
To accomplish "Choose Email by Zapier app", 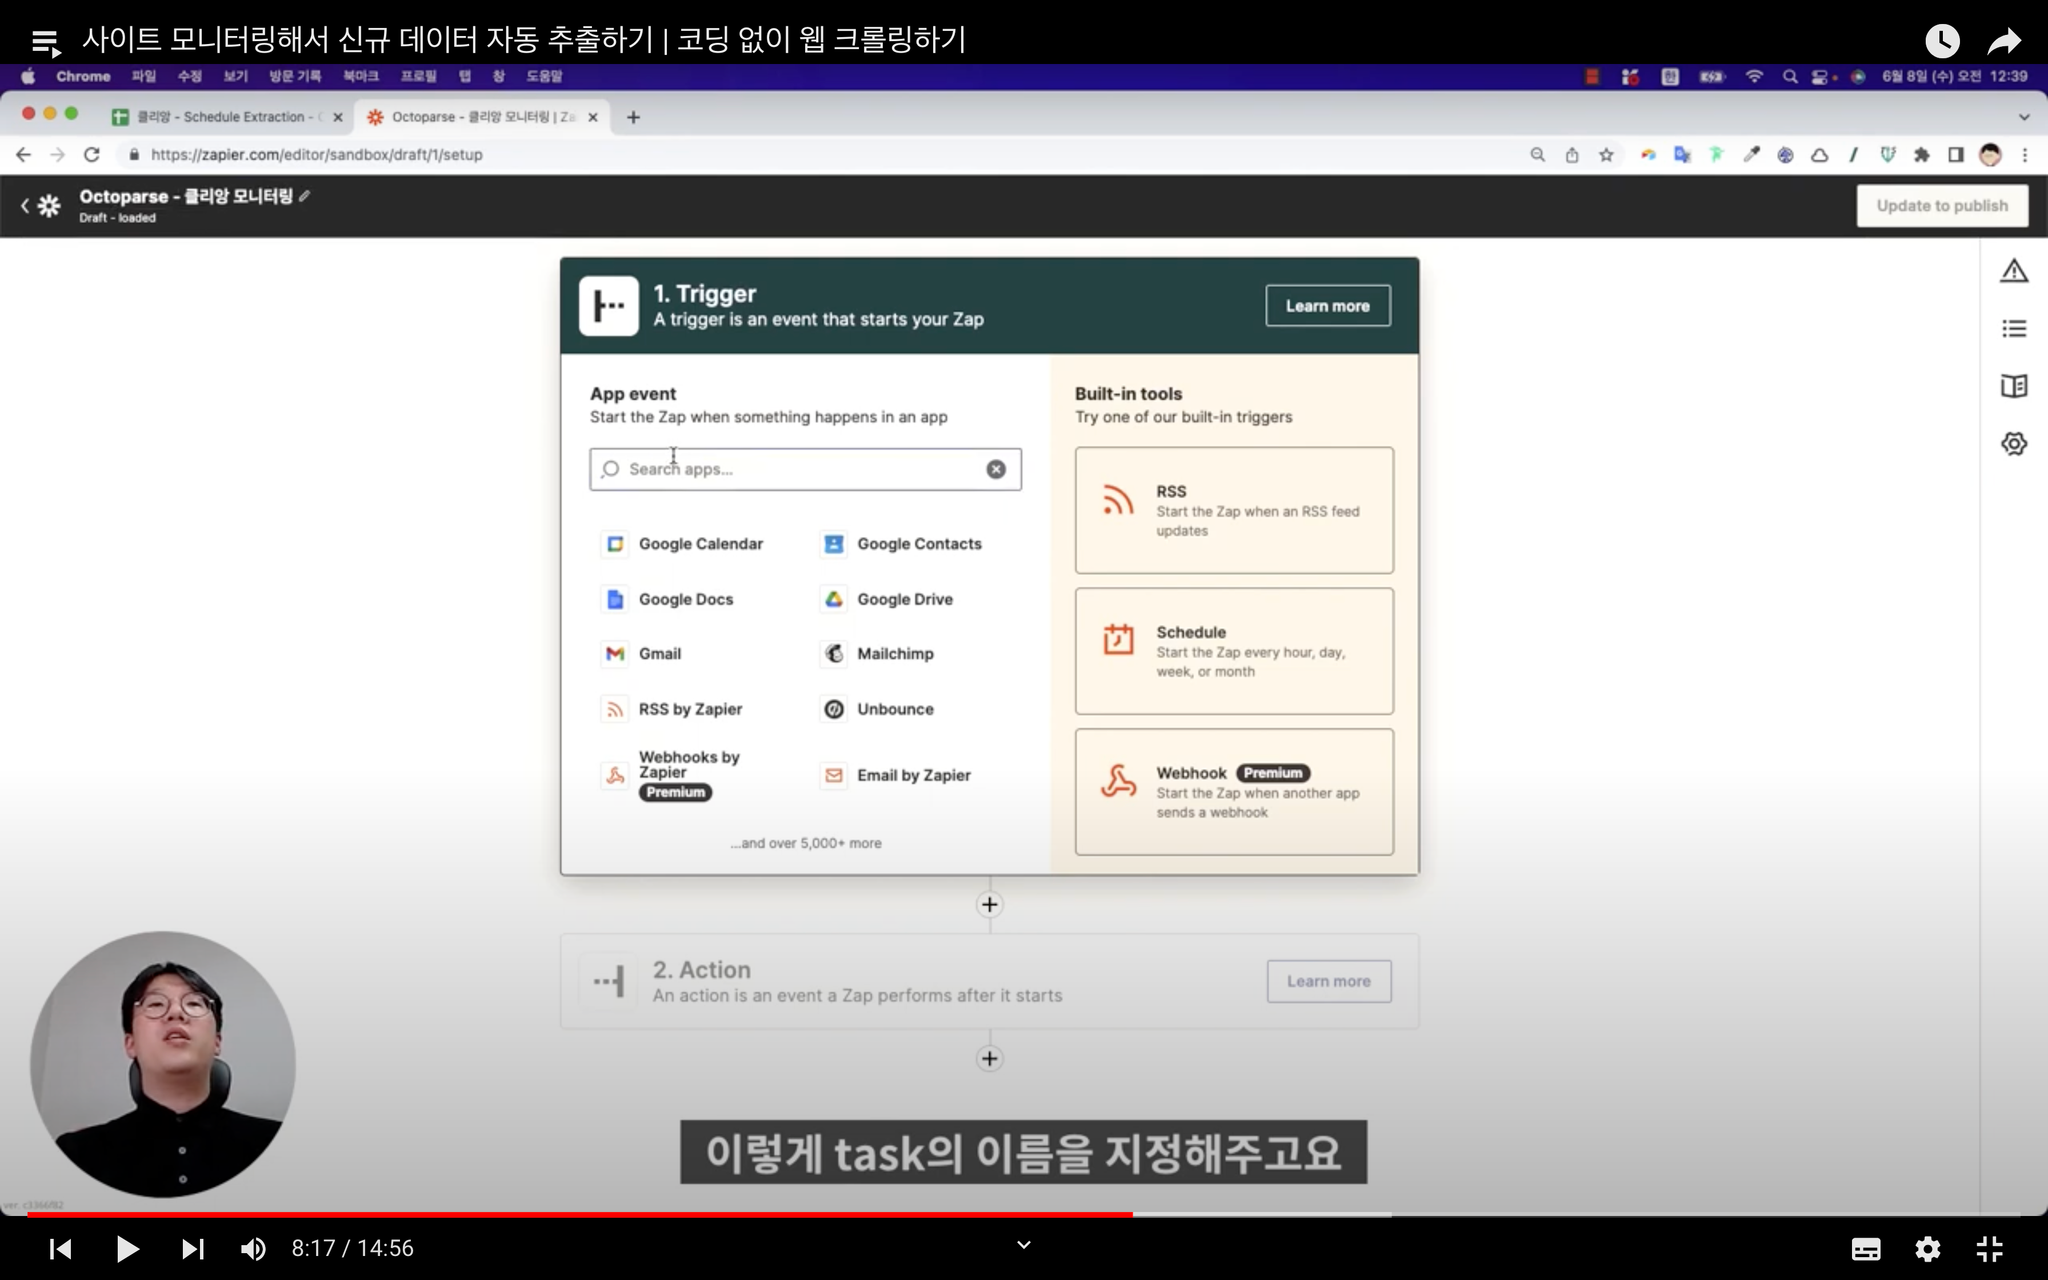I will [x=897, y=775].
